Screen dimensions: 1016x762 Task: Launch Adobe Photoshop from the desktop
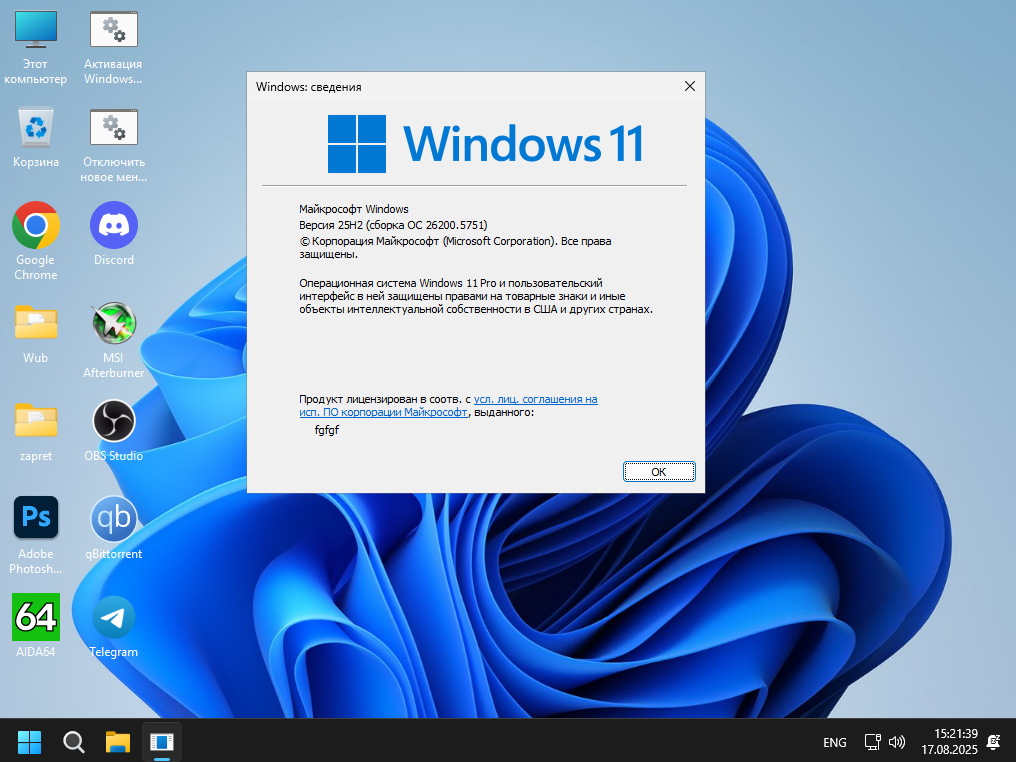tap(36, 535)
